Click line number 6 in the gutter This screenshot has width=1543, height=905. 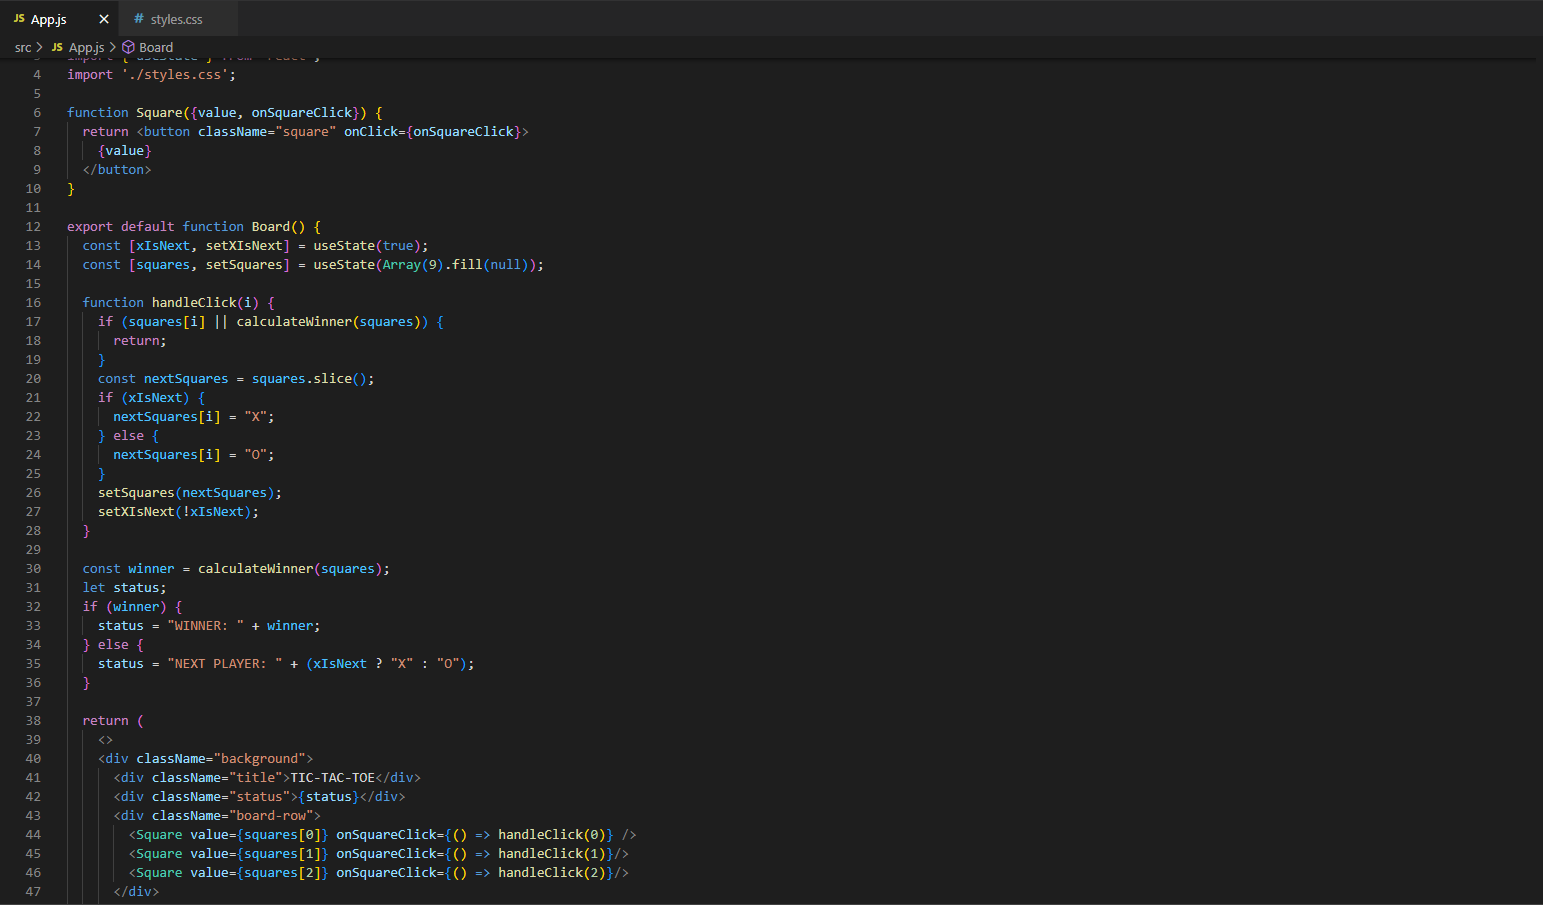pyautogui.click(x=37, y=113)
